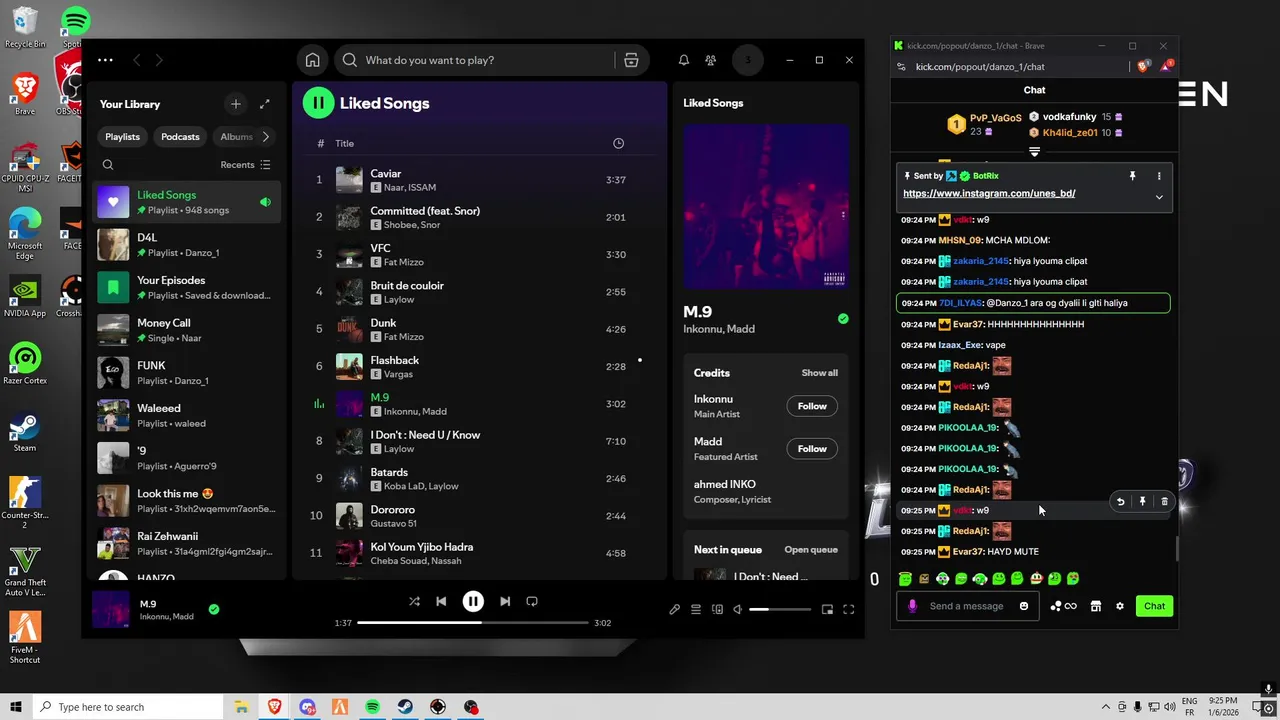Sort by duration clock column header

point(618,143)
